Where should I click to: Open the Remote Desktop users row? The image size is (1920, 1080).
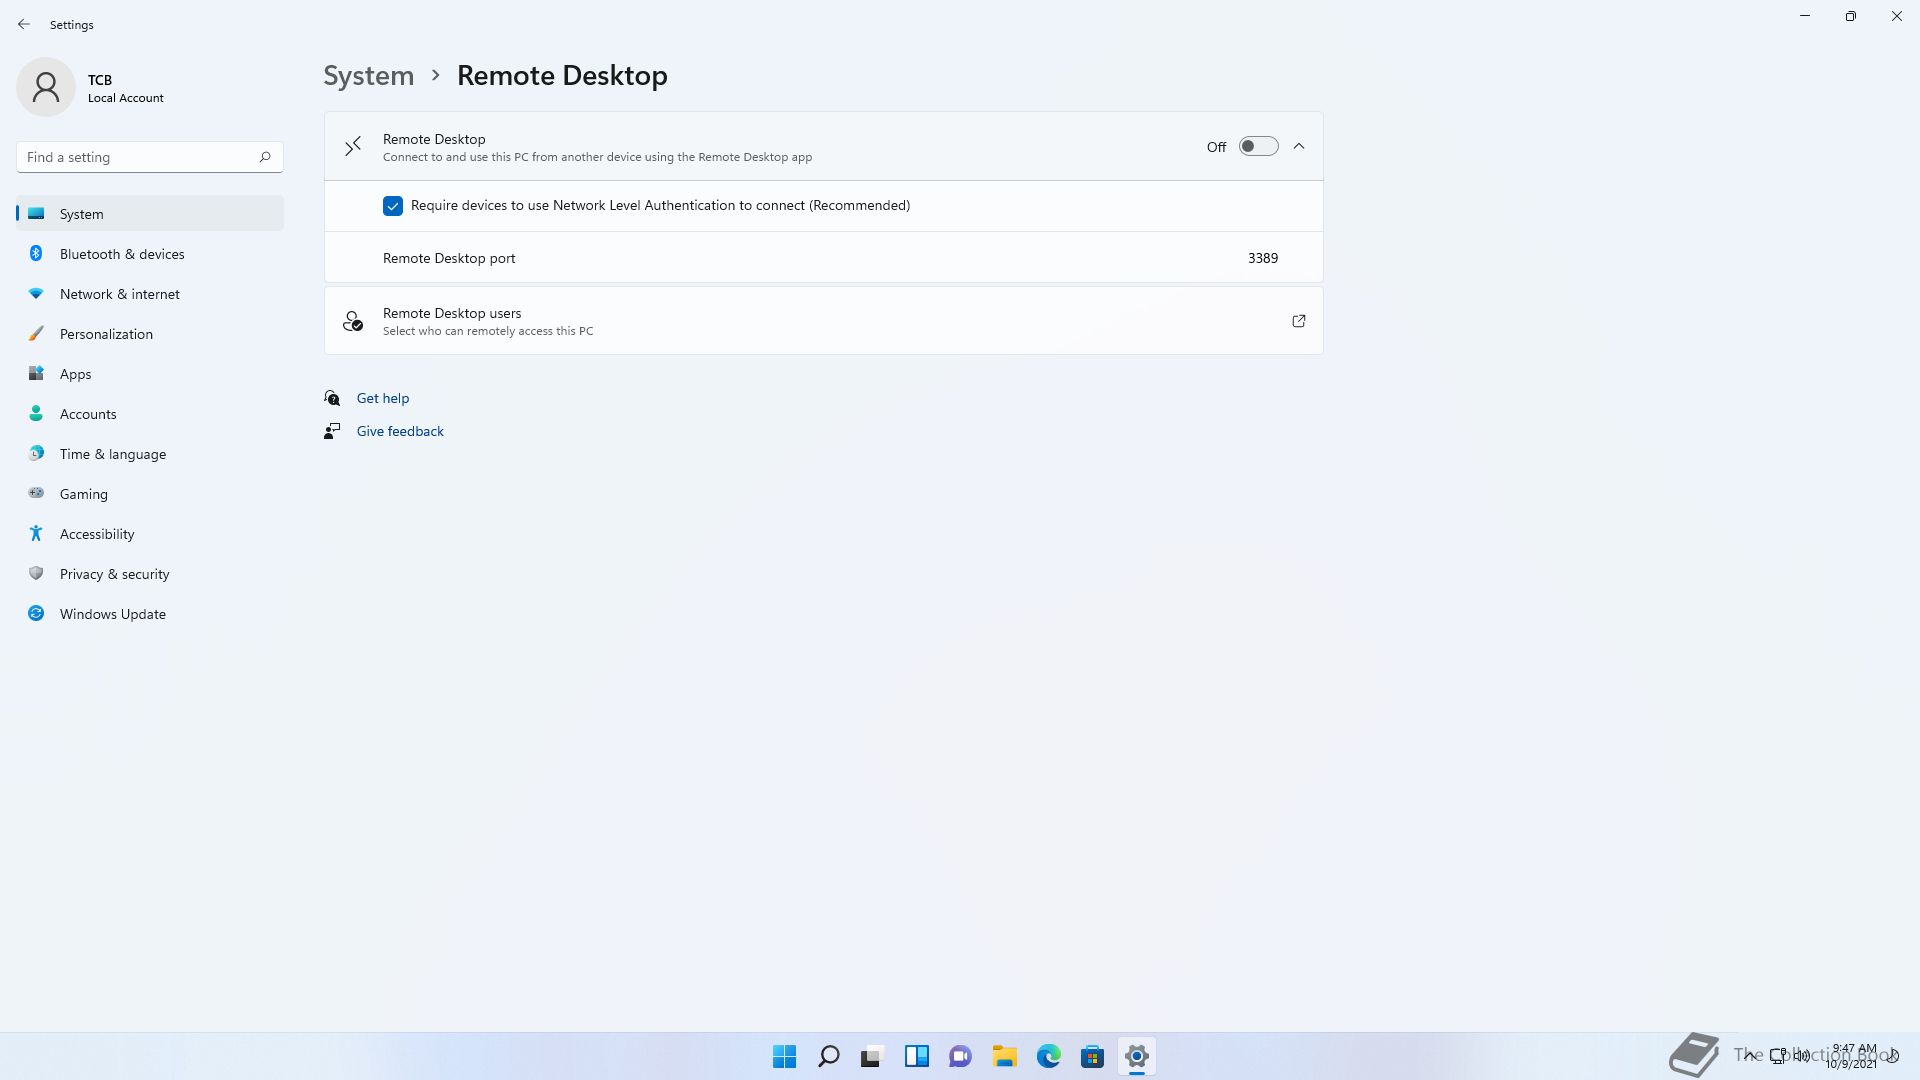point(823,321)
